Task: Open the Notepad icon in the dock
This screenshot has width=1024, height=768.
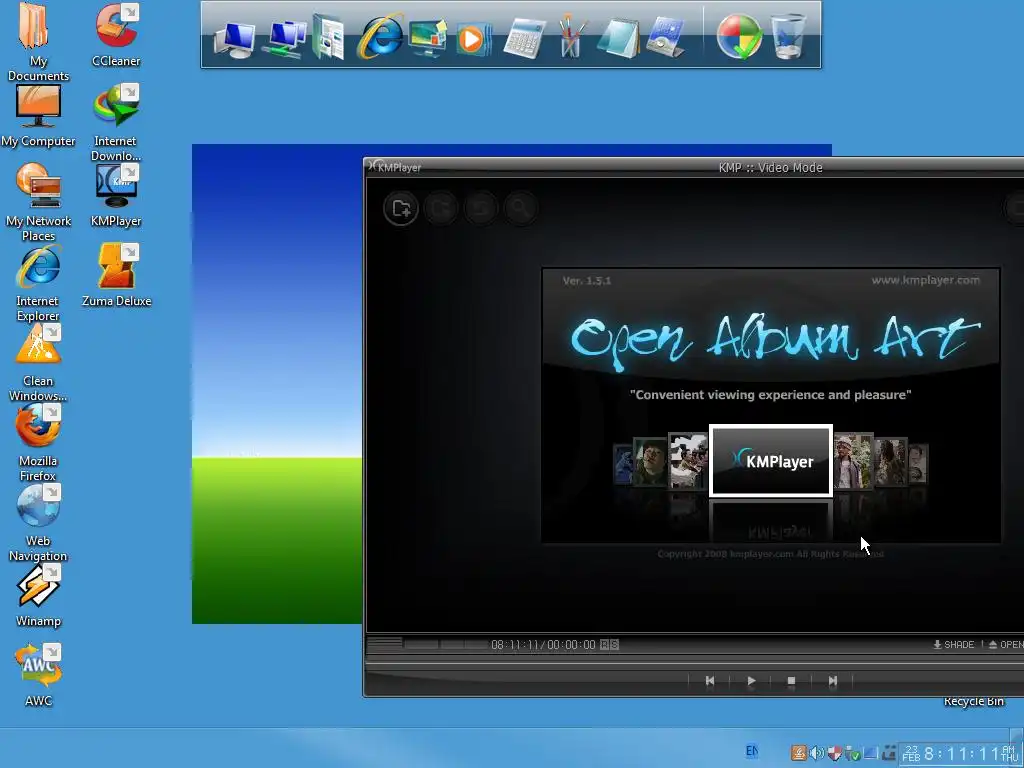Action: coord(618,38)
